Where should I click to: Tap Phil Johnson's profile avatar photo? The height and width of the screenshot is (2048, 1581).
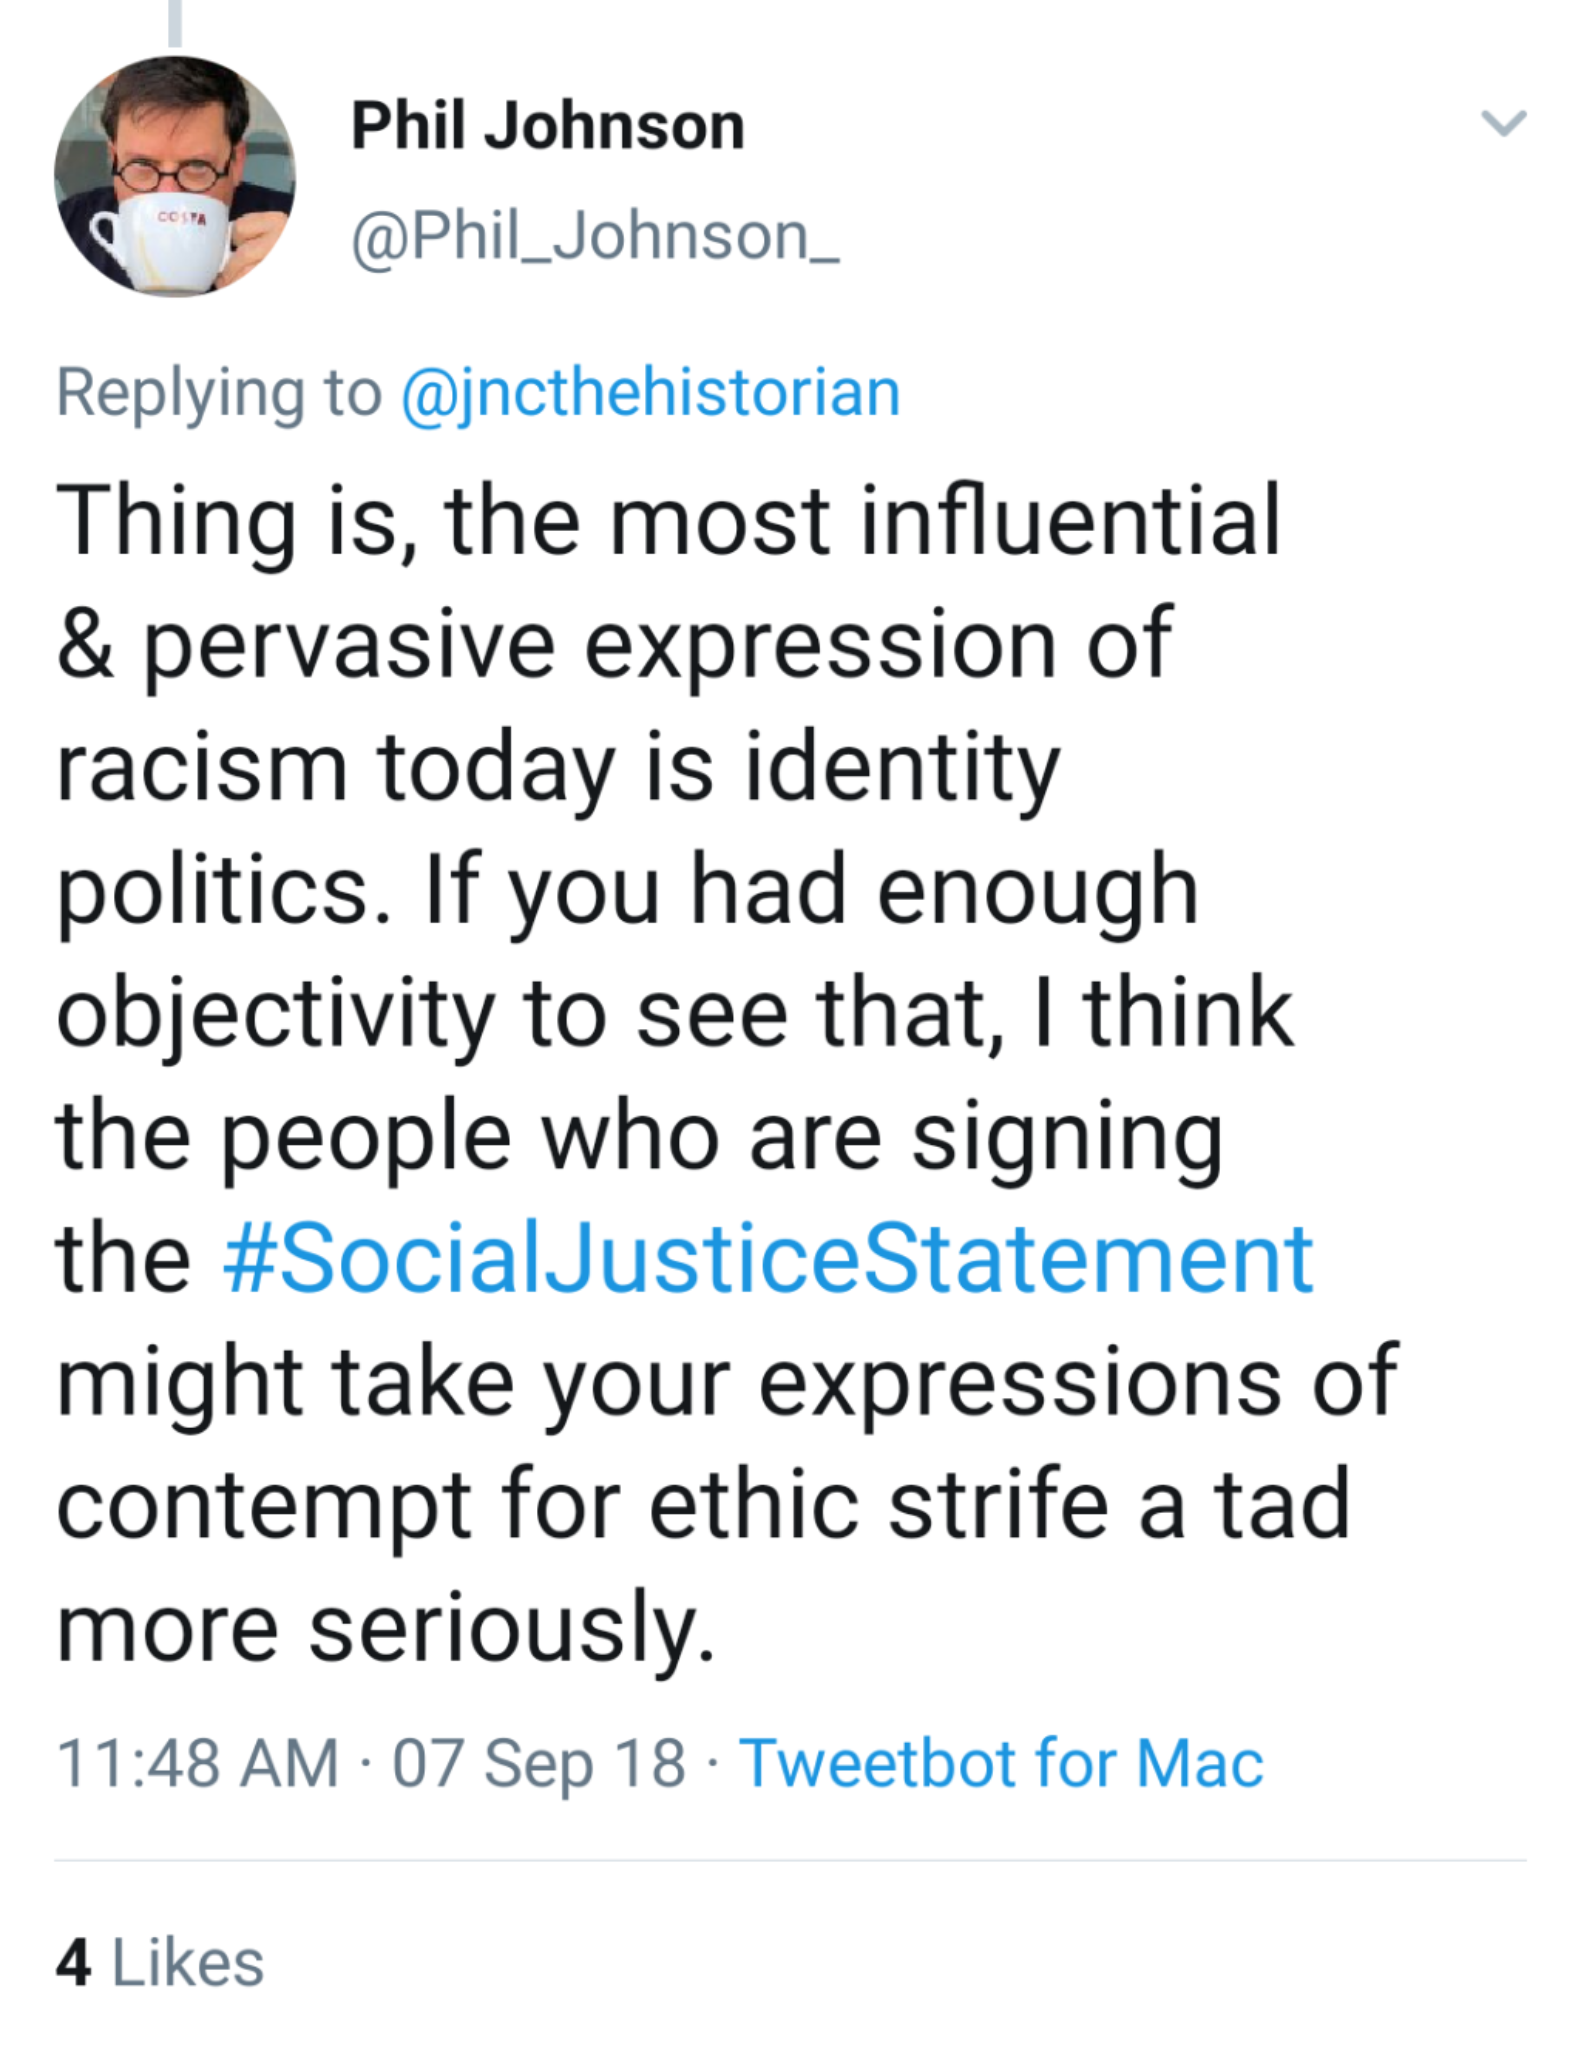(175, 176)
